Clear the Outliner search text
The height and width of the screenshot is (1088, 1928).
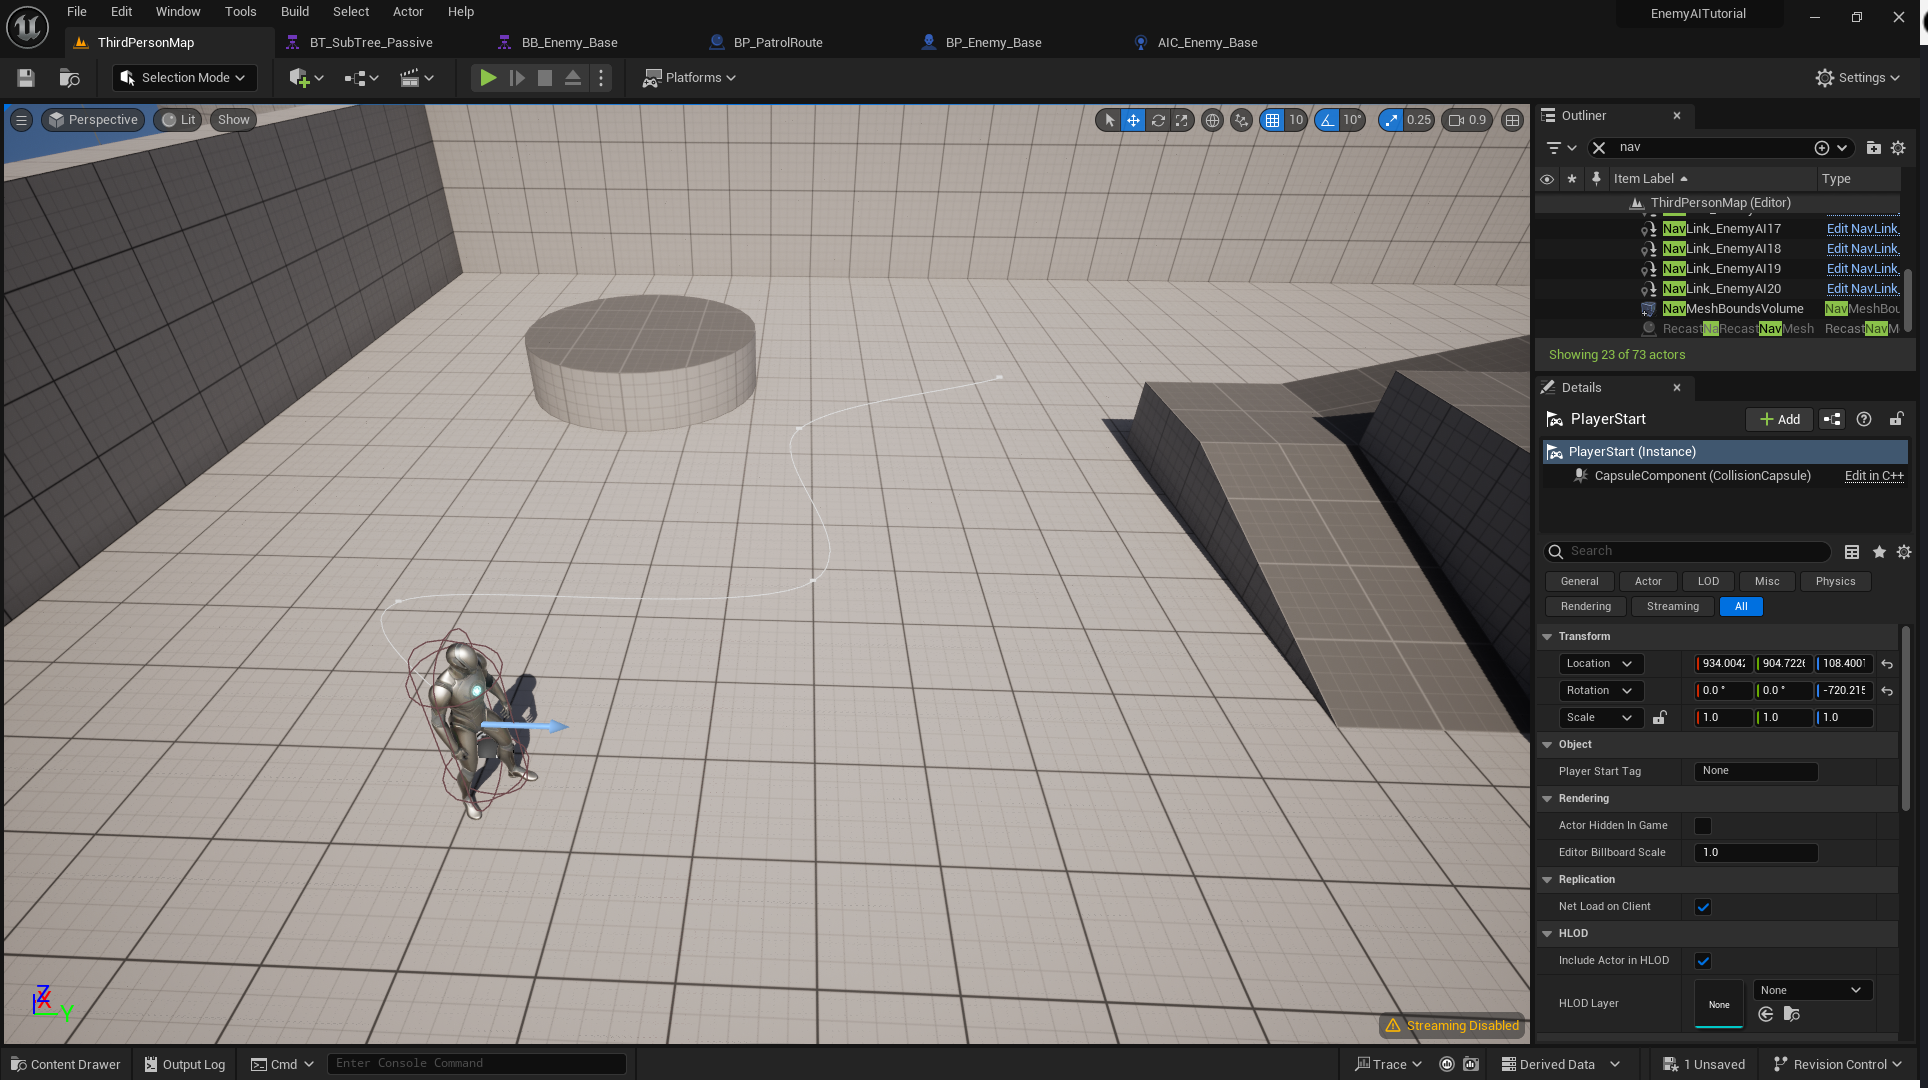[1599, 148]
